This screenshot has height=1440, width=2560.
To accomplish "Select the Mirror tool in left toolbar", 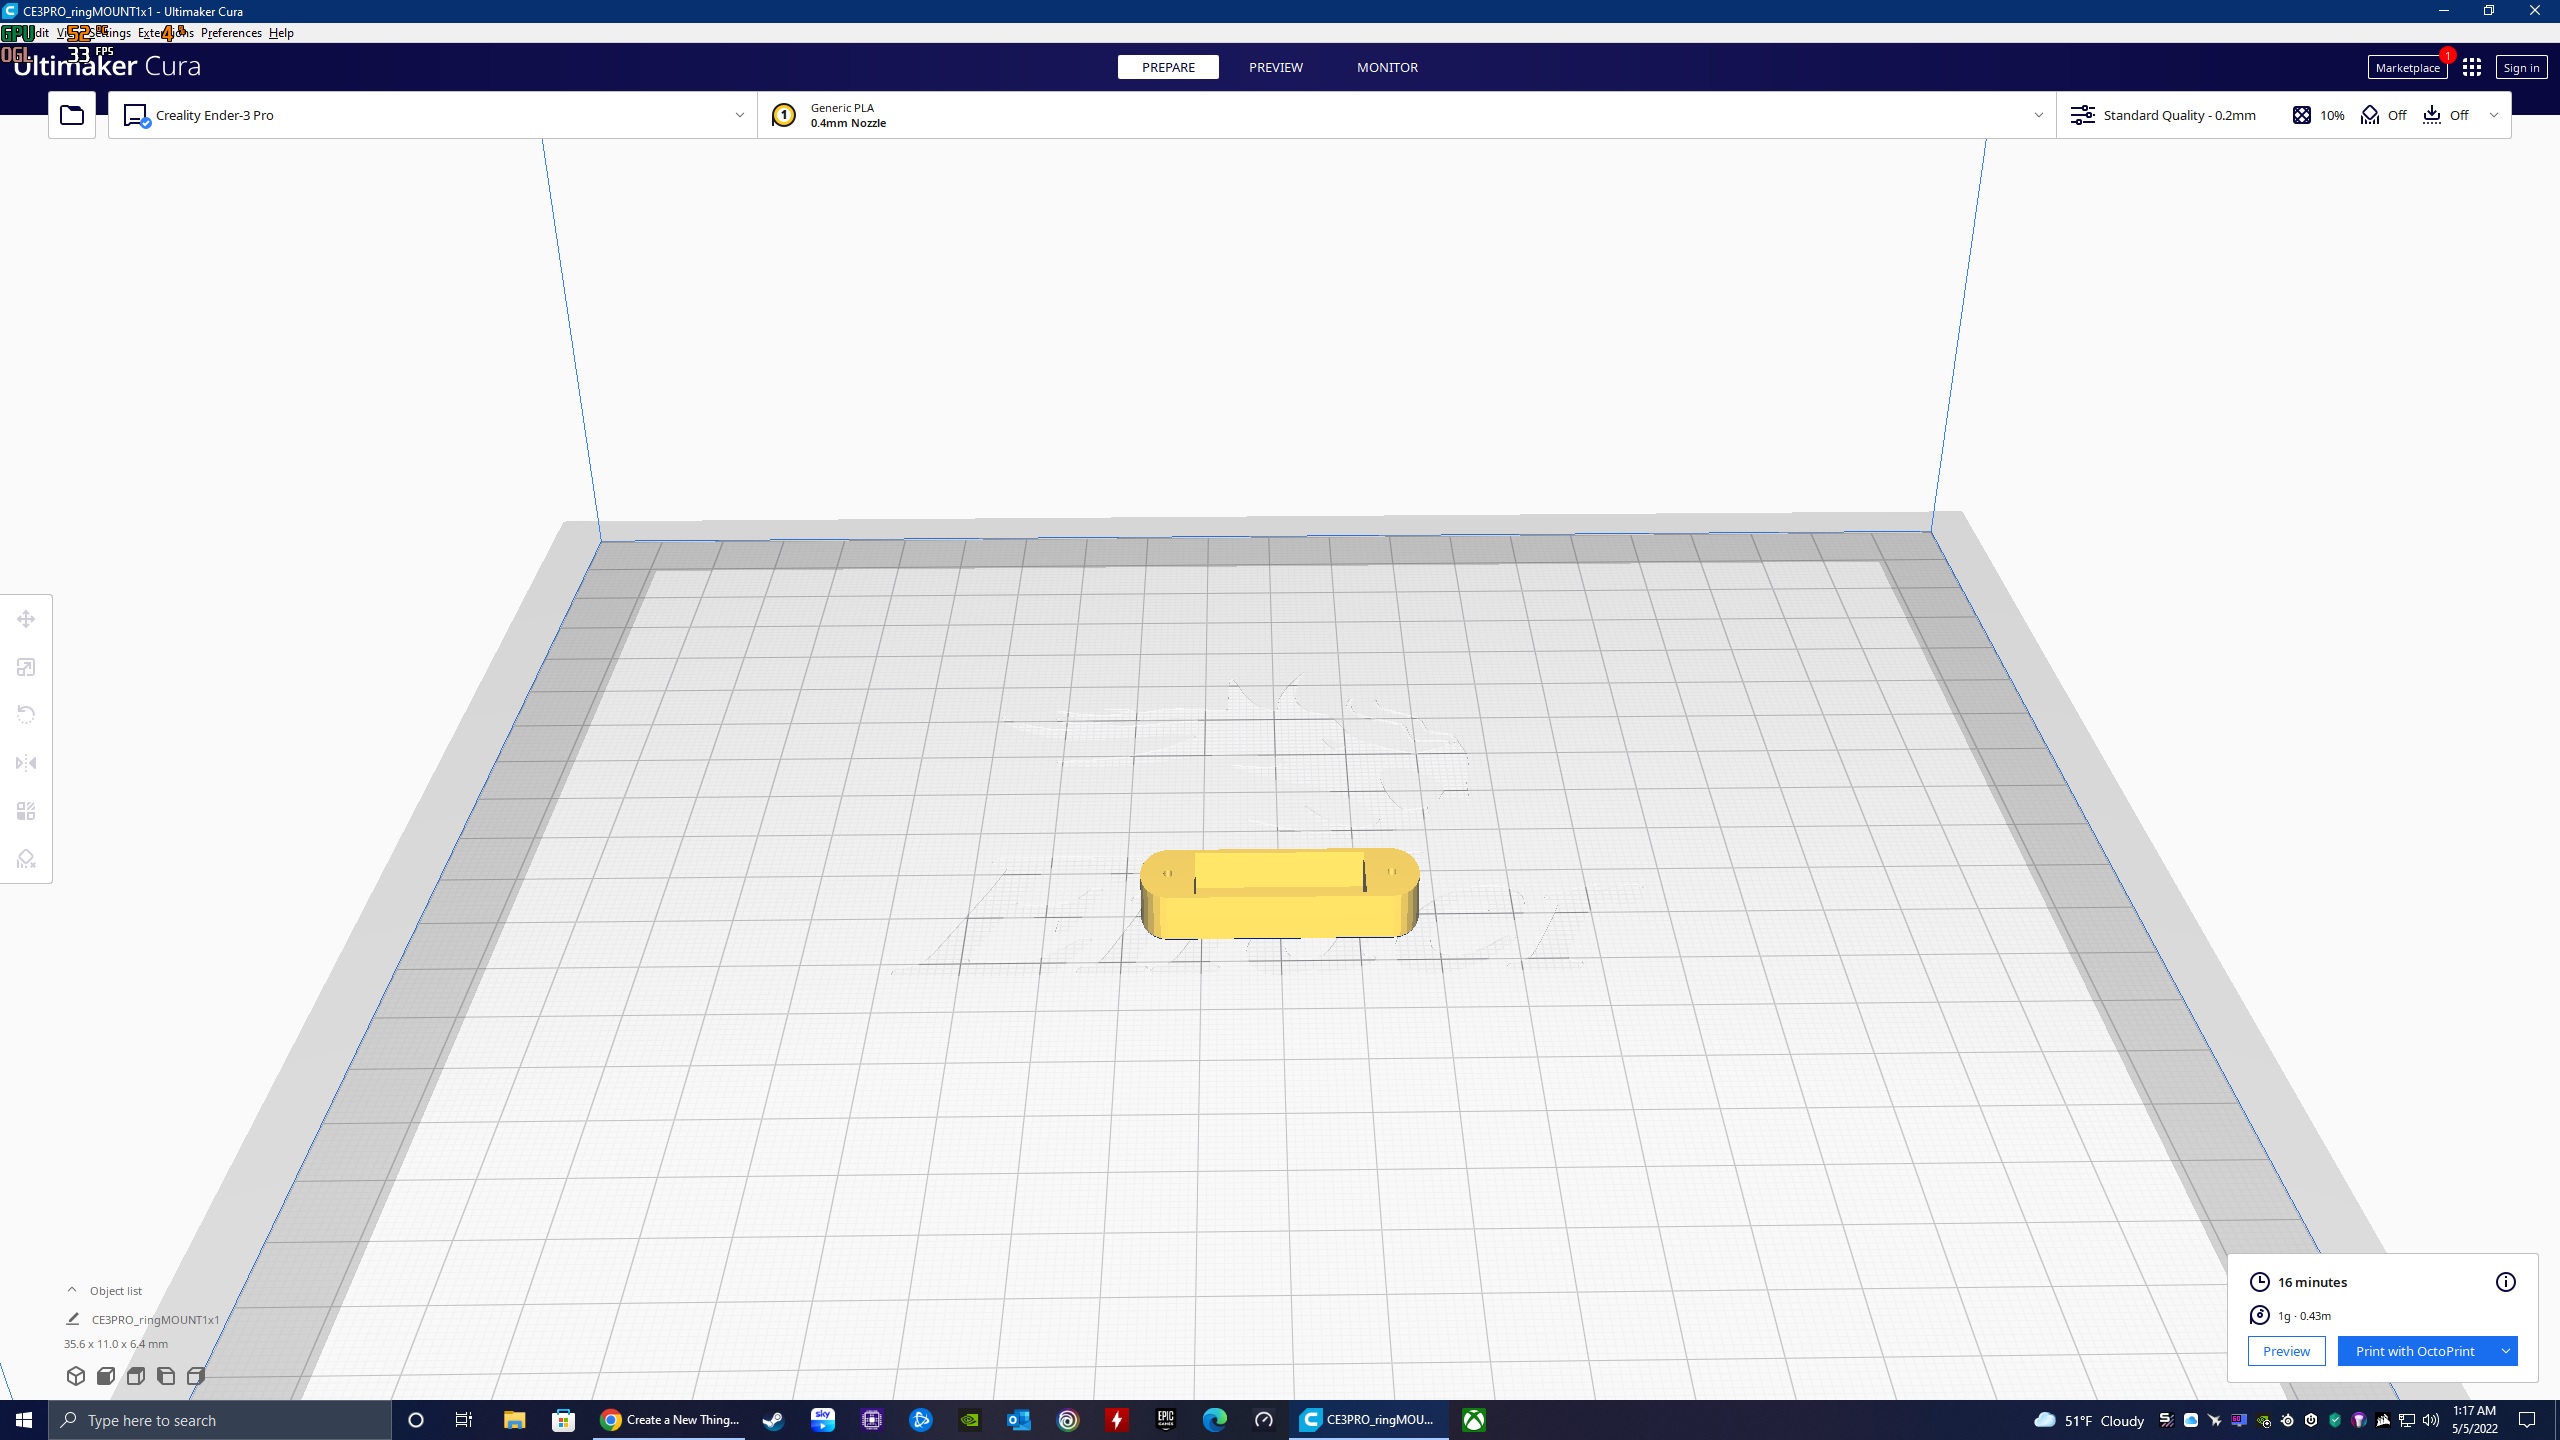I will (27, 763).
